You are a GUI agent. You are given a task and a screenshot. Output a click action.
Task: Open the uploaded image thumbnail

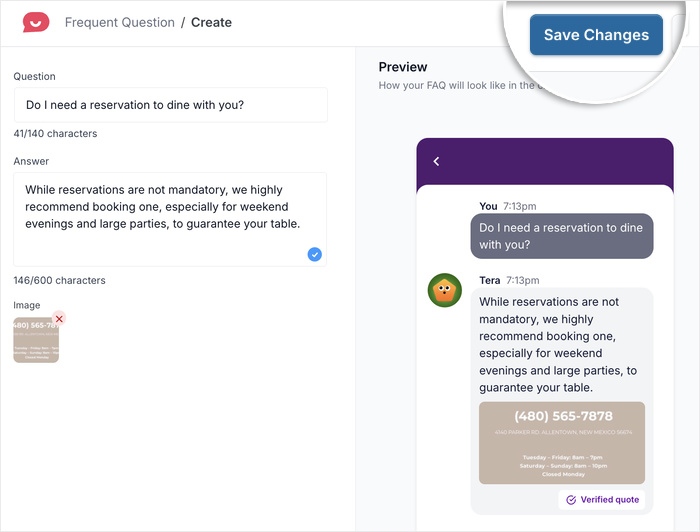click(x=35, y=341)
